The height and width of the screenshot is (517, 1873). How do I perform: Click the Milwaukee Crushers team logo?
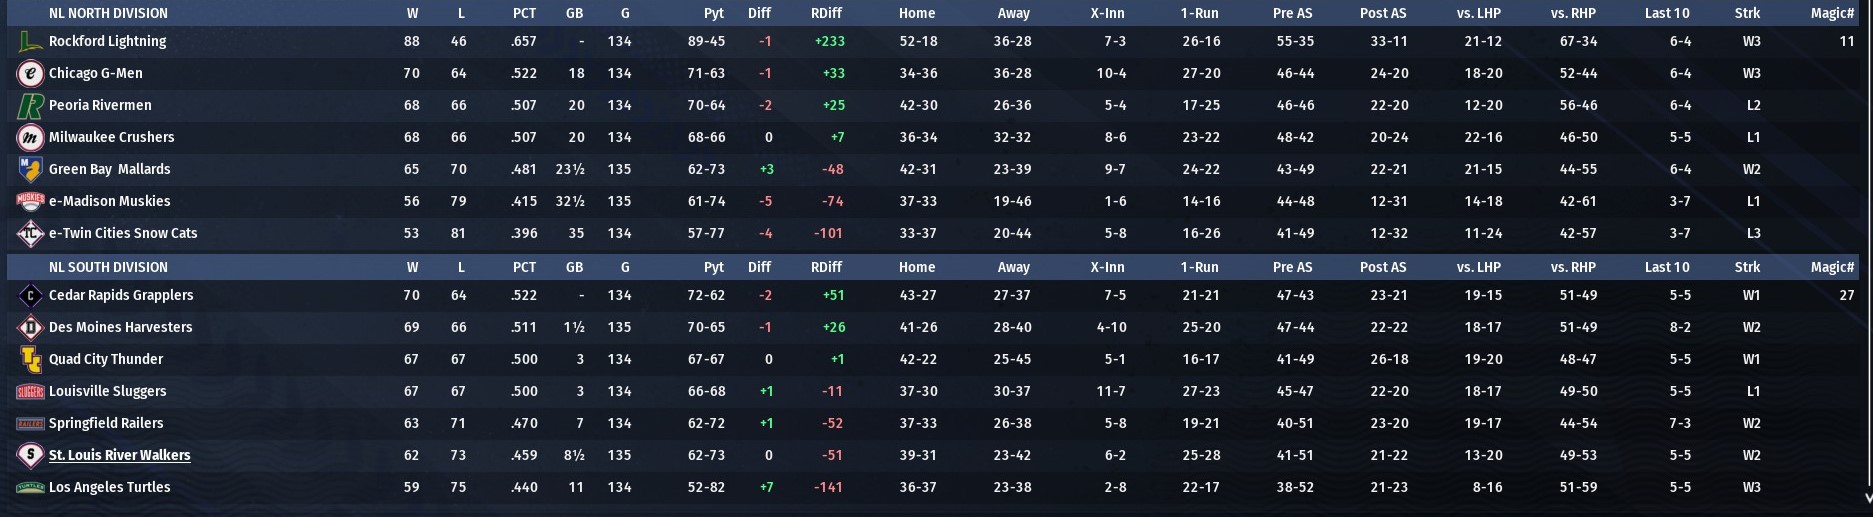pos(30,138)
